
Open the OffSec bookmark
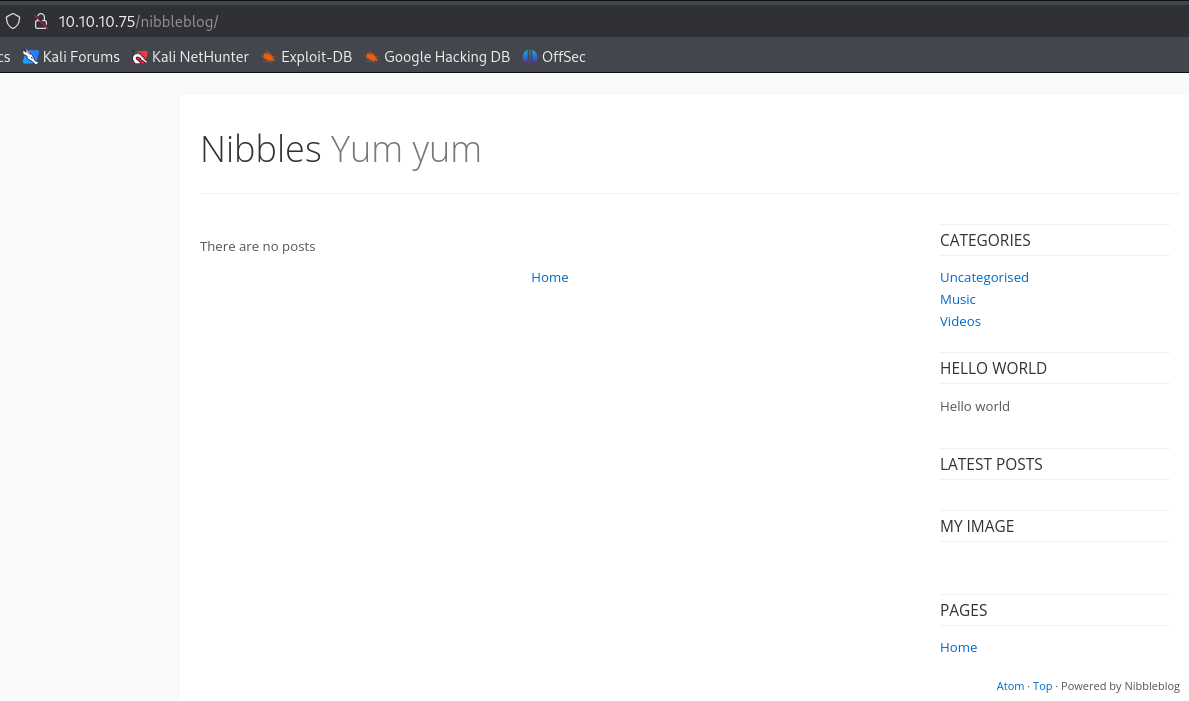coord(554,57)
